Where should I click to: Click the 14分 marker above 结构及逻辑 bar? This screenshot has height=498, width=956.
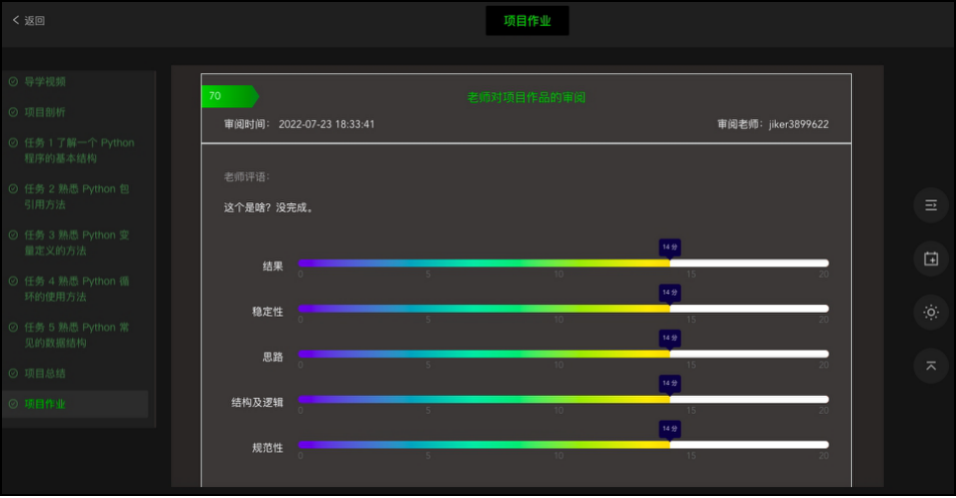click(x=669, y=383)
